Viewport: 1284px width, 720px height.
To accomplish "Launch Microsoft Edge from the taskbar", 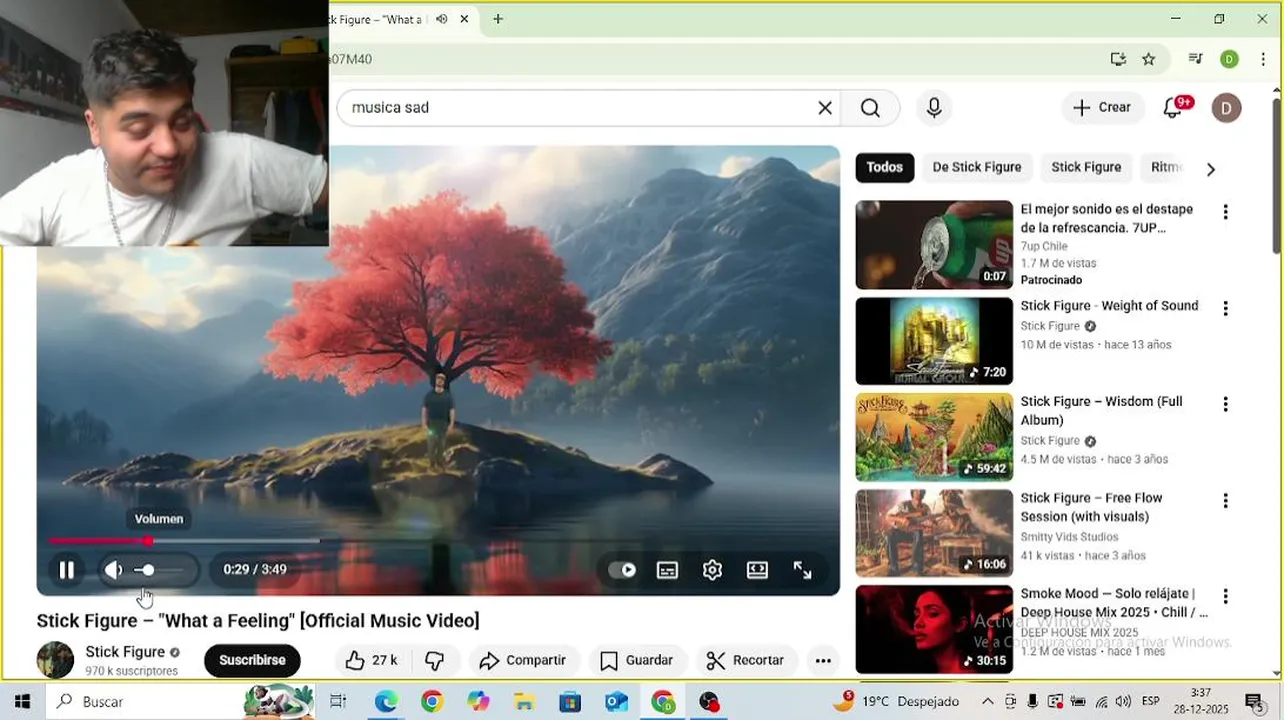I will pyautogui.click(x=386, y=702).
